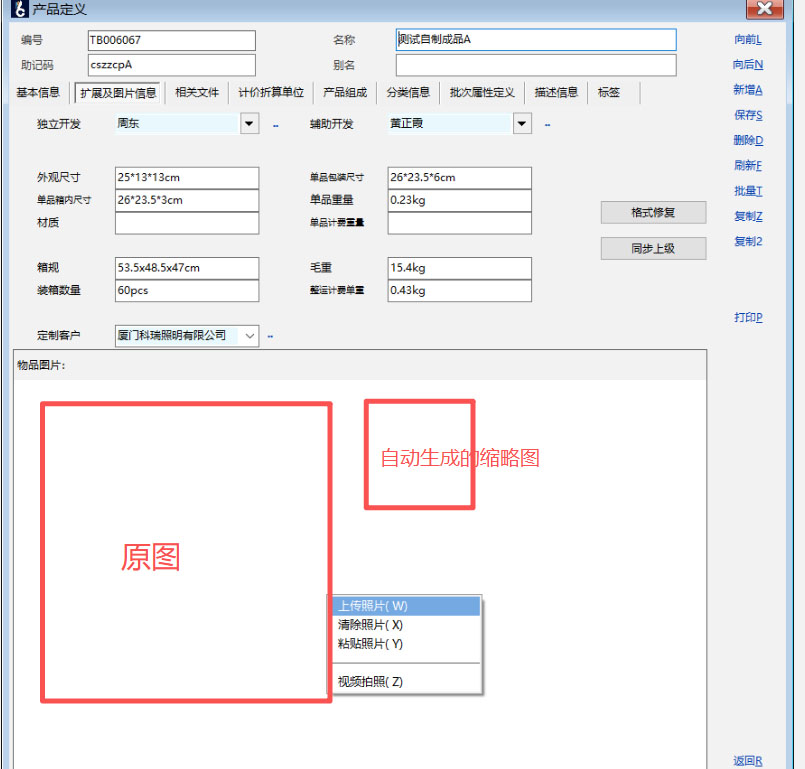The image size is (805, 769).
Task: Go to the 批次属性定义 tab
Action: pyautogui.click(x=482, y=93)
